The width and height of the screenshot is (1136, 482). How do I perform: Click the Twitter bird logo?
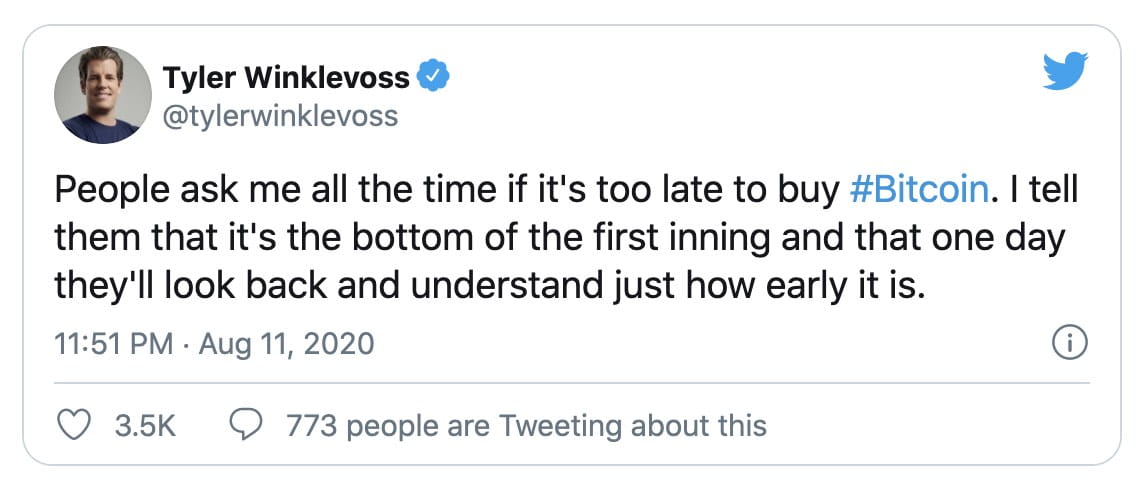click(x=1064, y=71)
